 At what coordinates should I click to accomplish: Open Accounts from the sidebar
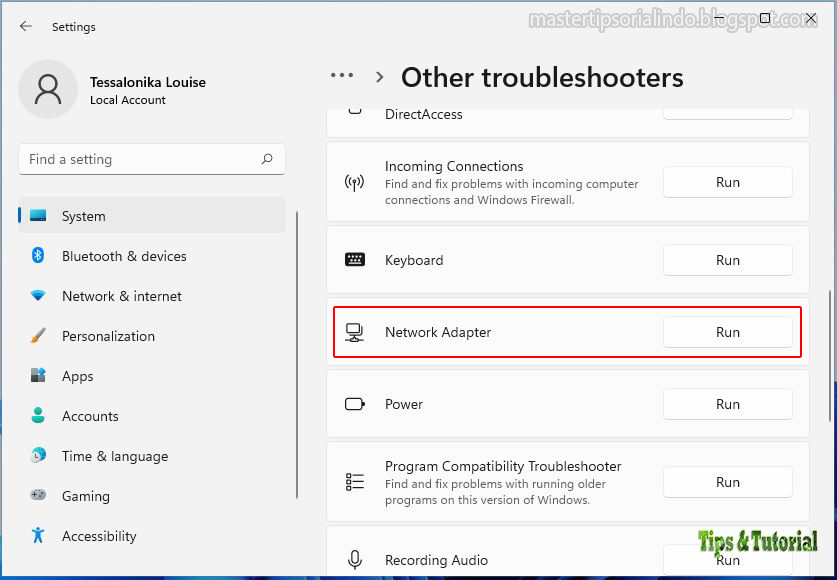tap(90, 416)
